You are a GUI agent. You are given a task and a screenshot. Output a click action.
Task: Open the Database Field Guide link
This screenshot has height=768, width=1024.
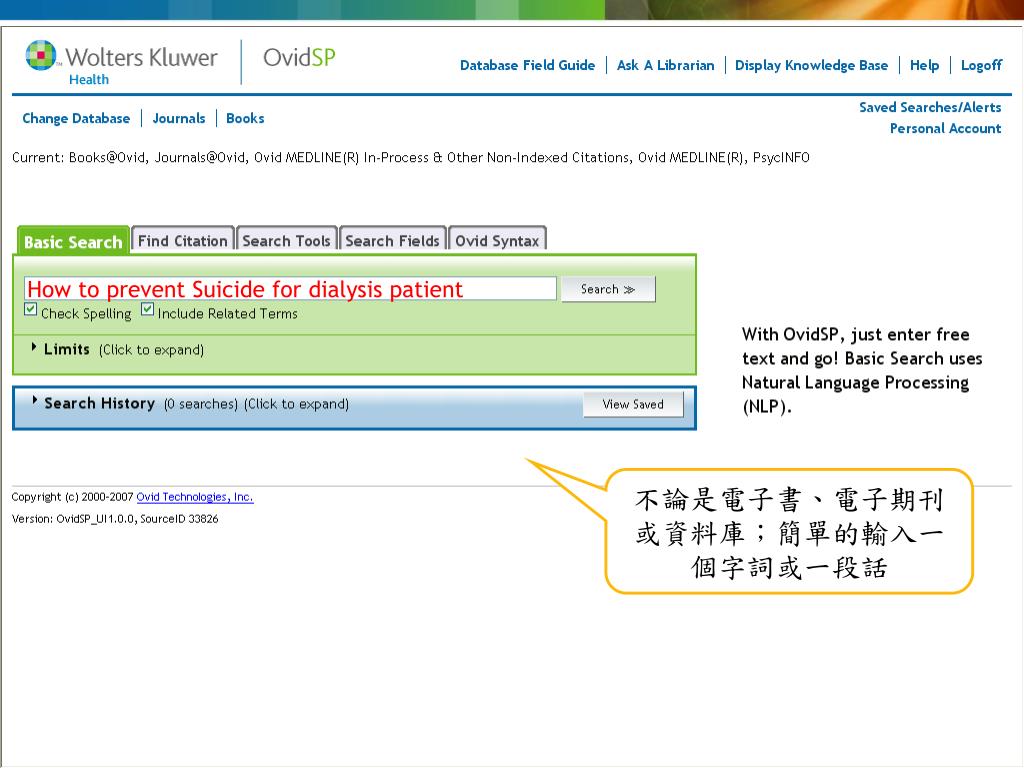[x=528, y=65]
